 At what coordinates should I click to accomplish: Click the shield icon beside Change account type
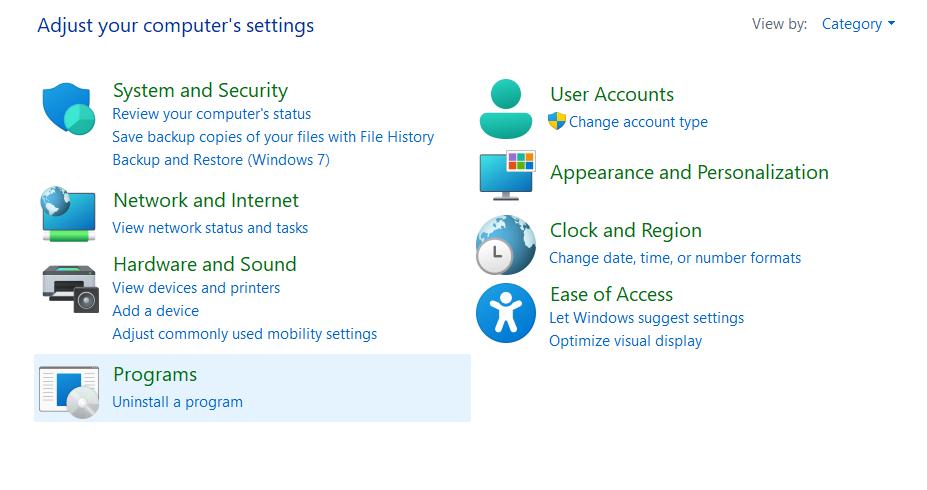click(557, 121)
